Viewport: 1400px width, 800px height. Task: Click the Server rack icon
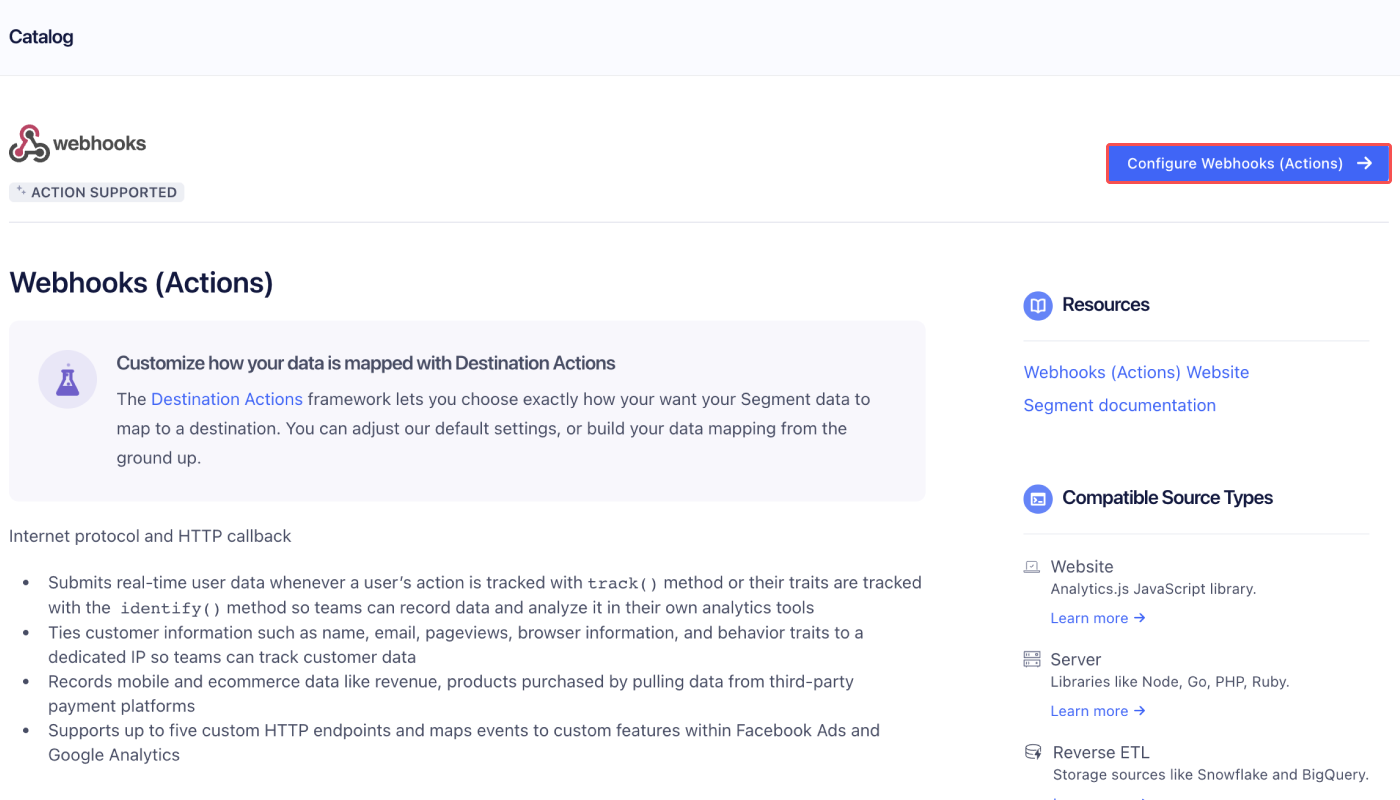pos(1032,659)
